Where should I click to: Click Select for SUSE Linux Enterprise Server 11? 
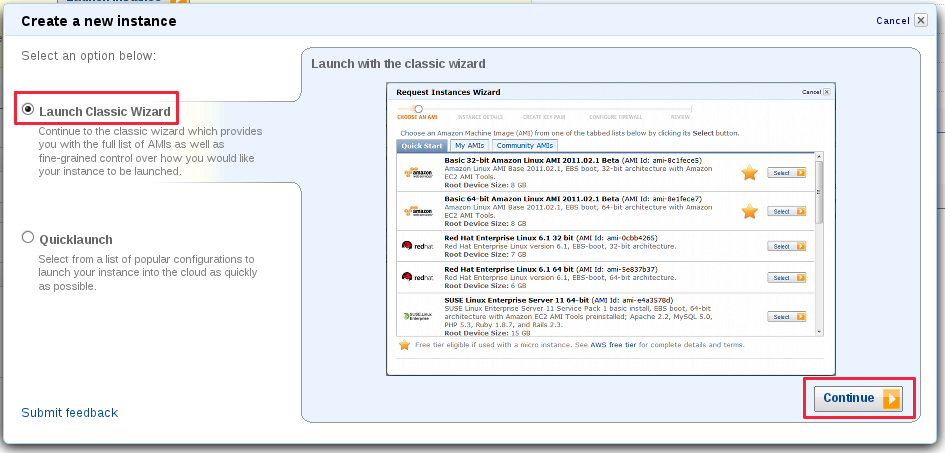[786, 317]
